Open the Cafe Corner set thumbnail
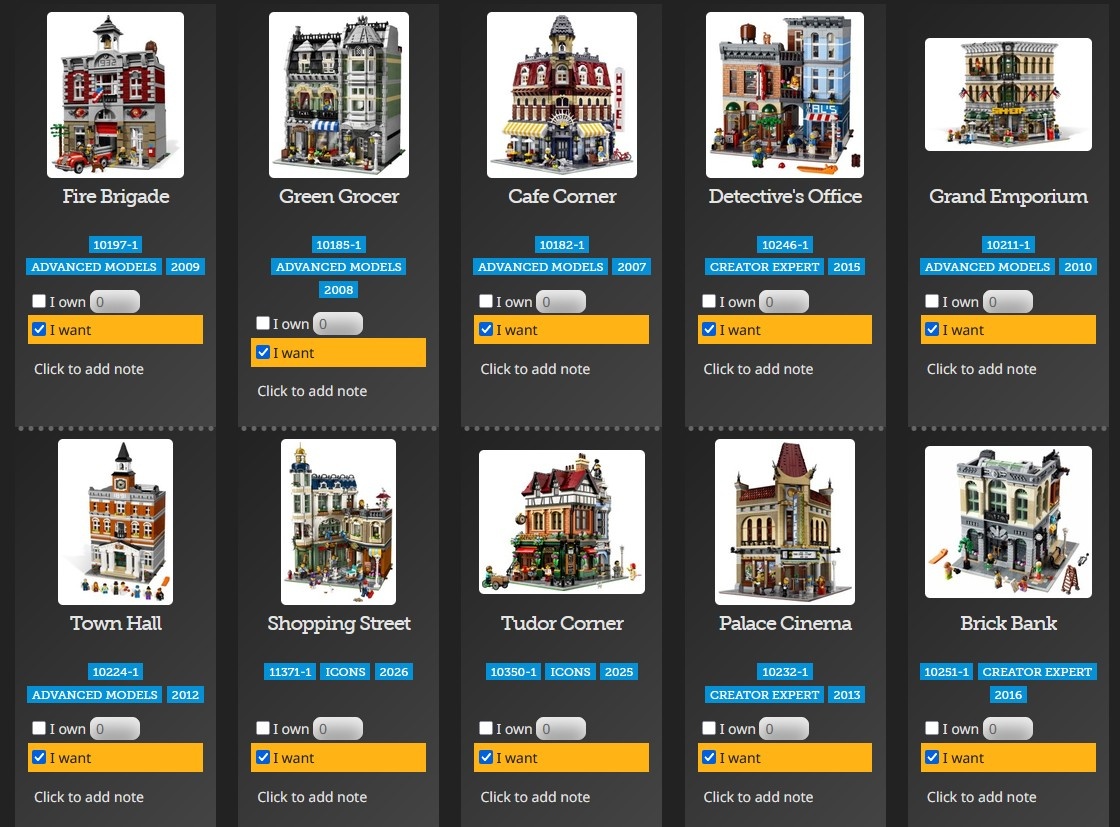Viewport: 1120px width, 827px height. click(561, 94)
